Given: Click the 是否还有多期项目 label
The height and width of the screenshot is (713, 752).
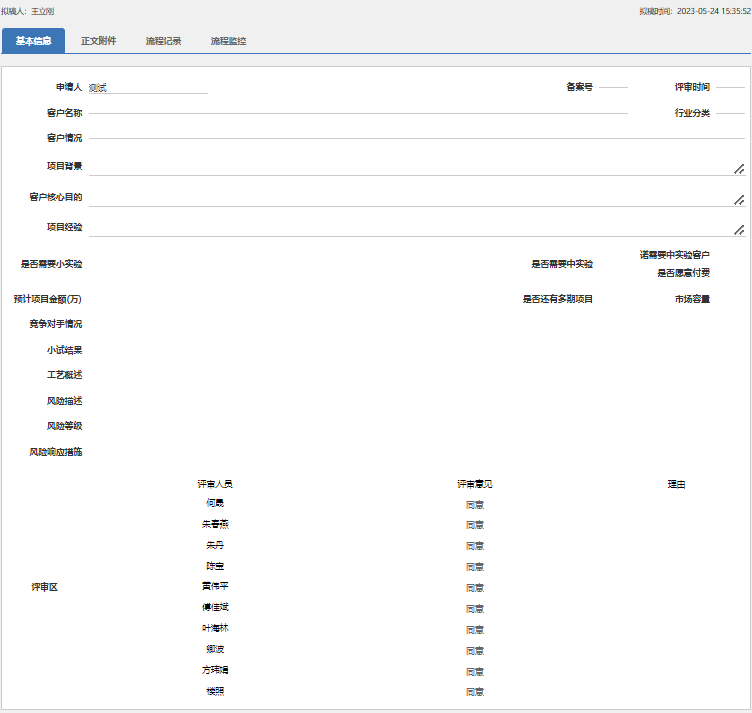Looking at the screenshot, I should point(558,299).
